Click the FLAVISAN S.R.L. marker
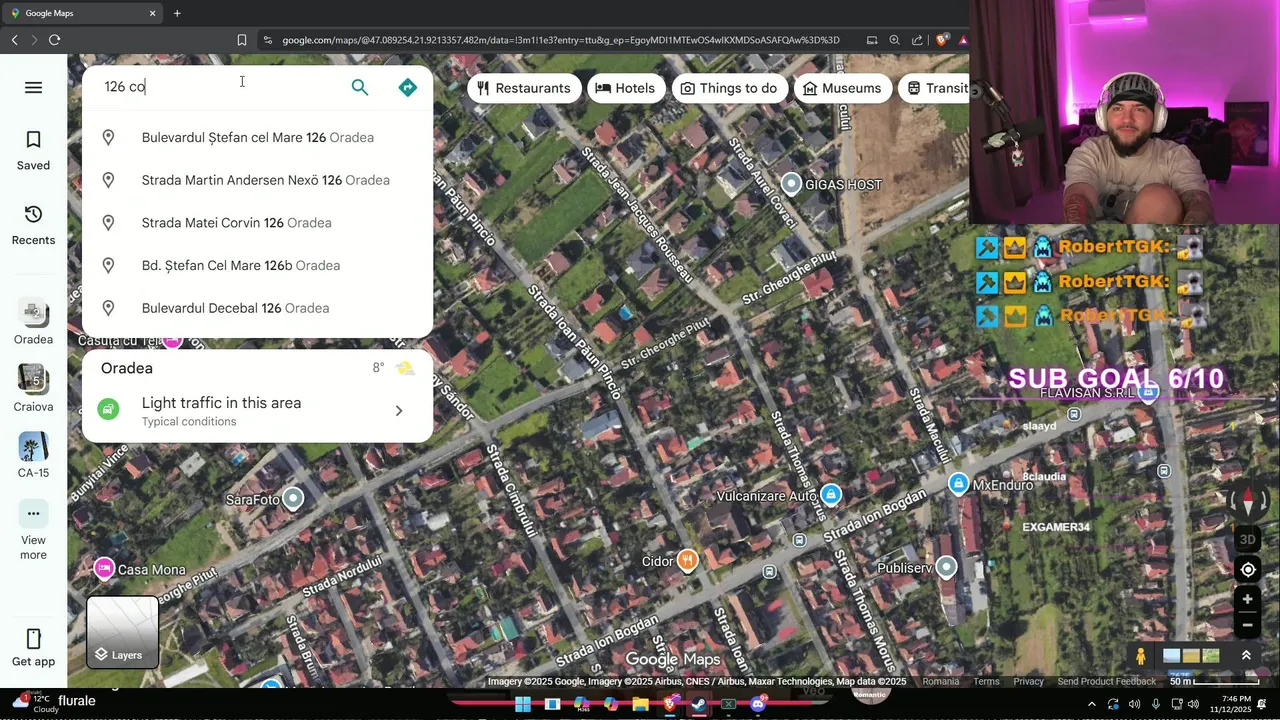 [x=1149, y=392]
